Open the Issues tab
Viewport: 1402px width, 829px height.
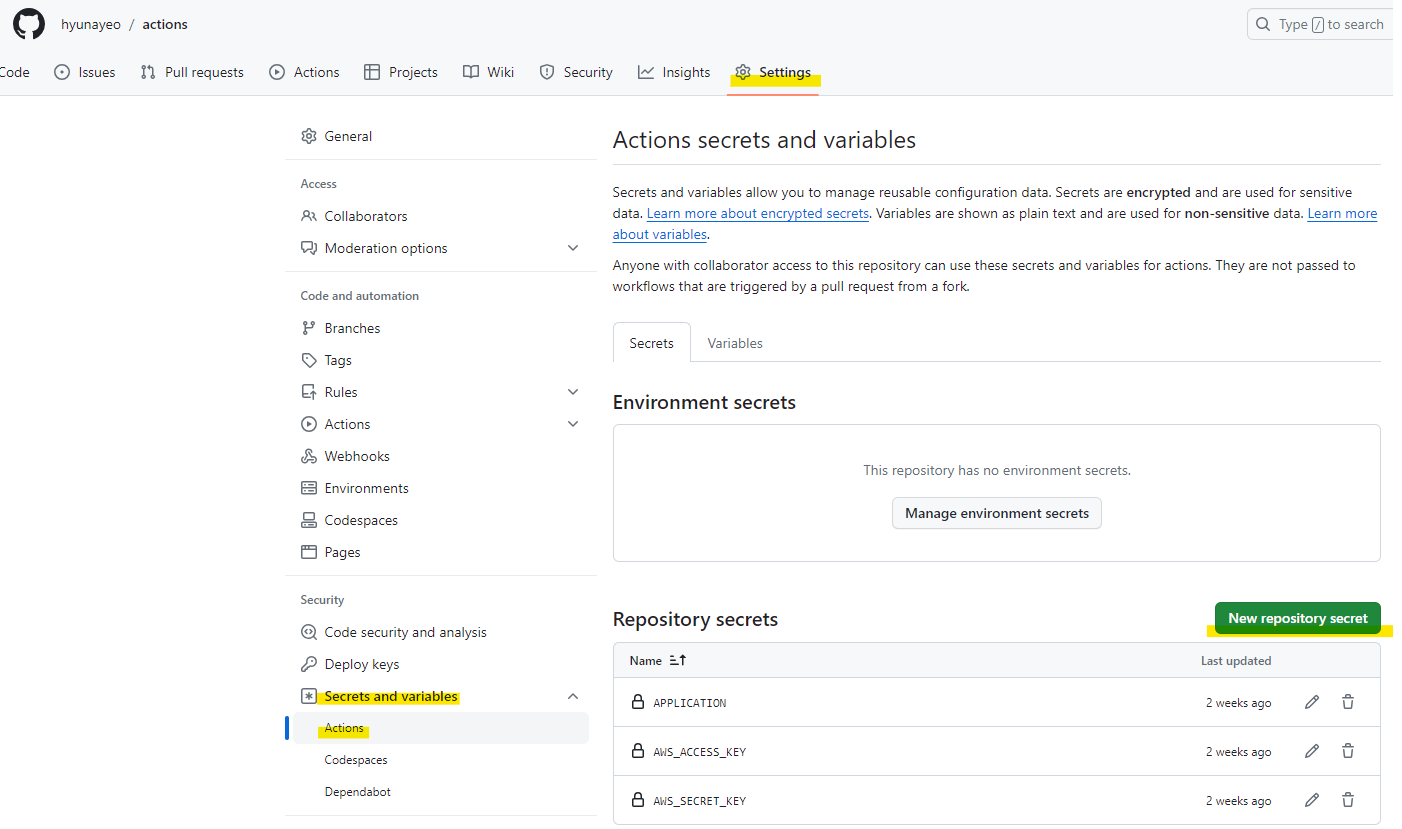85,72
